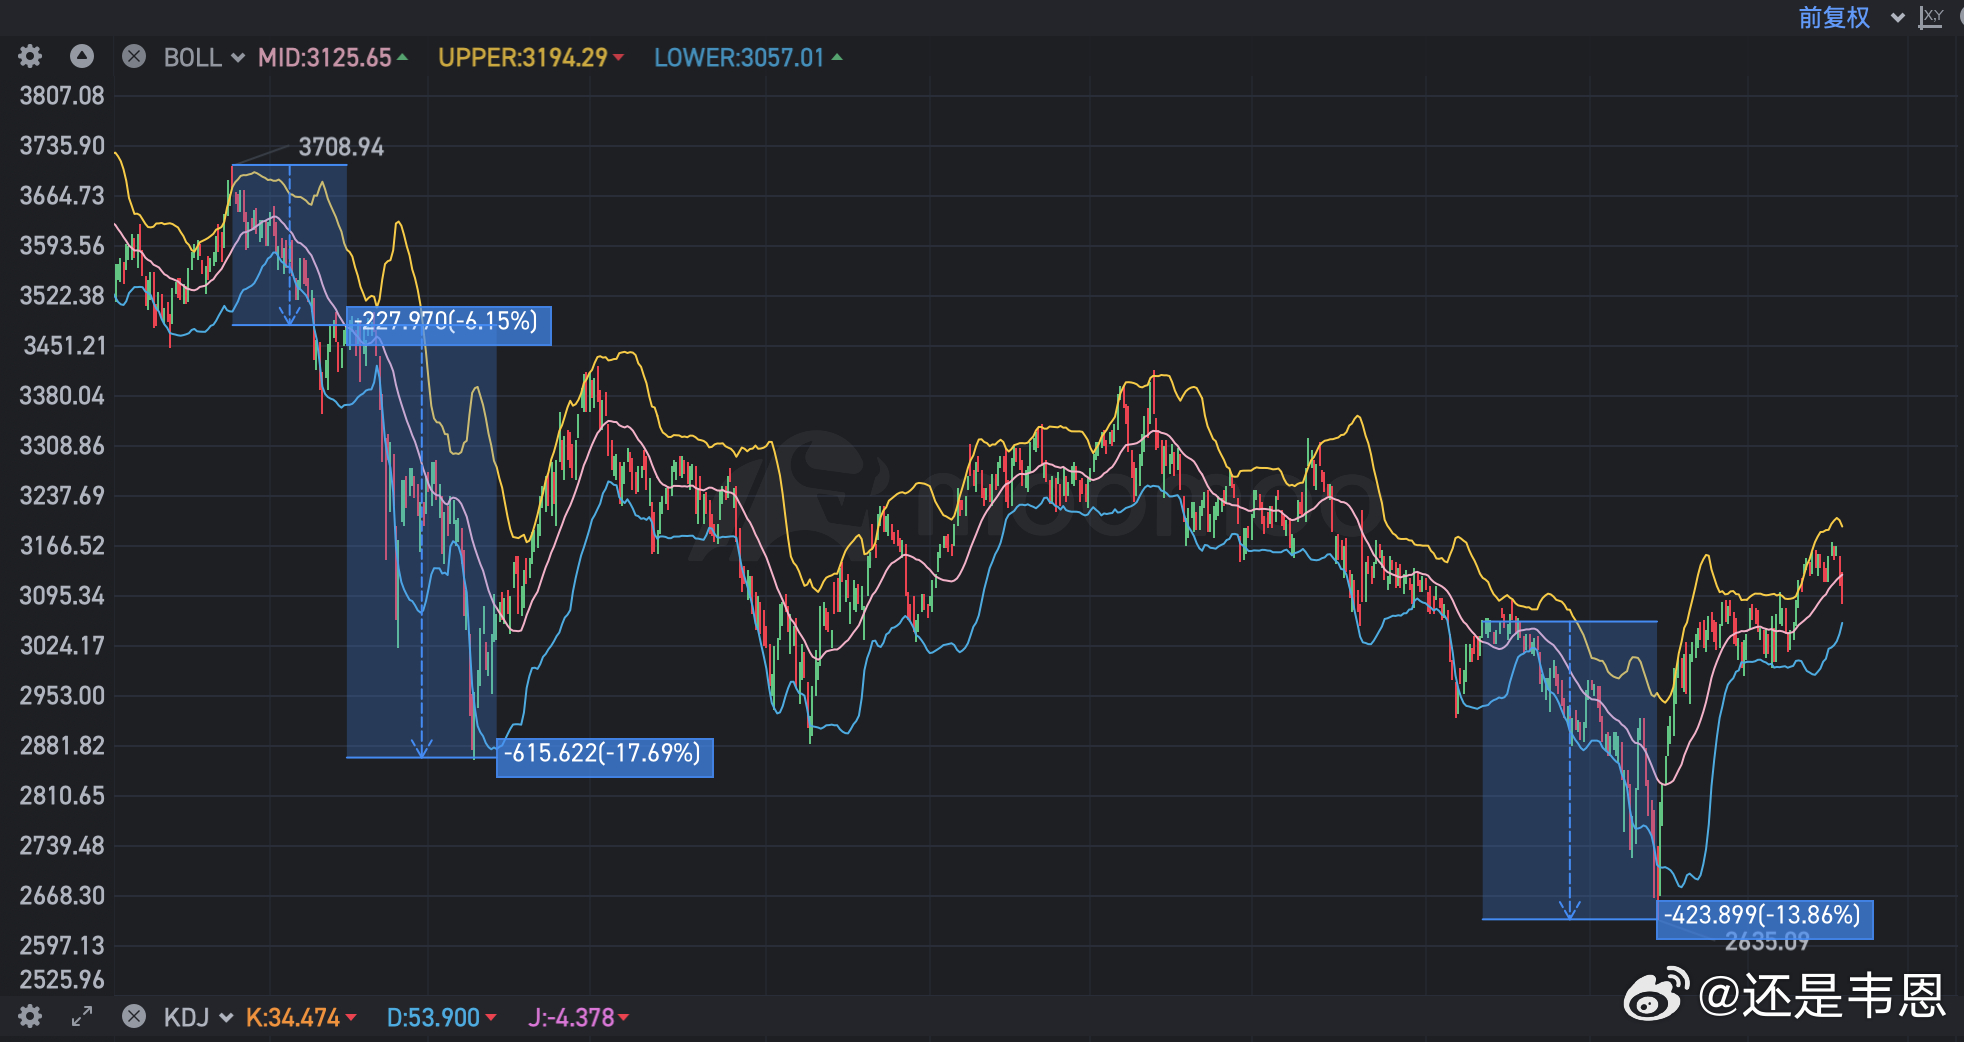Click the 3522.38 price axis label
The width and height of the screenshot is (1964, 1042).
62,296
